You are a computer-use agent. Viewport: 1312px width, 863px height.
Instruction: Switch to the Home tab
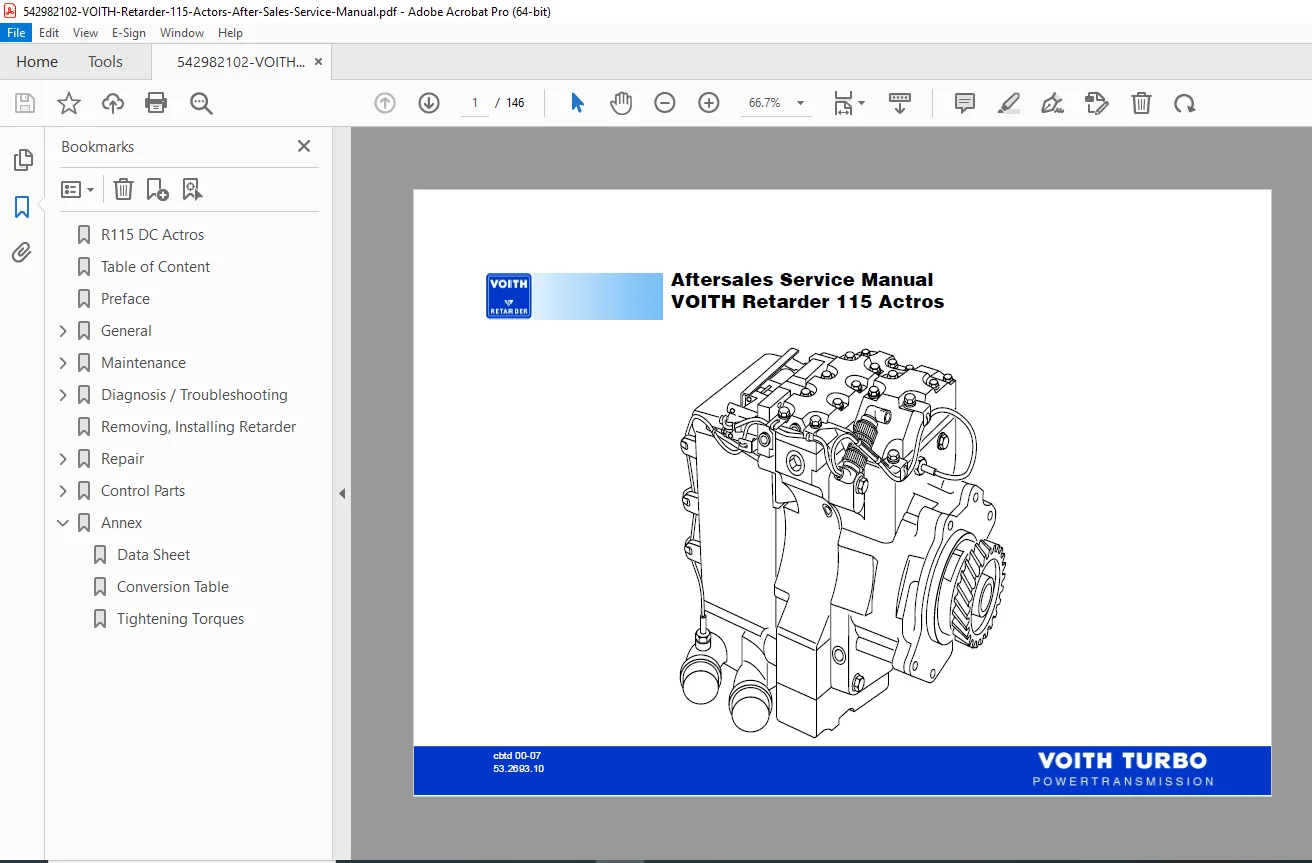[37, 62]
